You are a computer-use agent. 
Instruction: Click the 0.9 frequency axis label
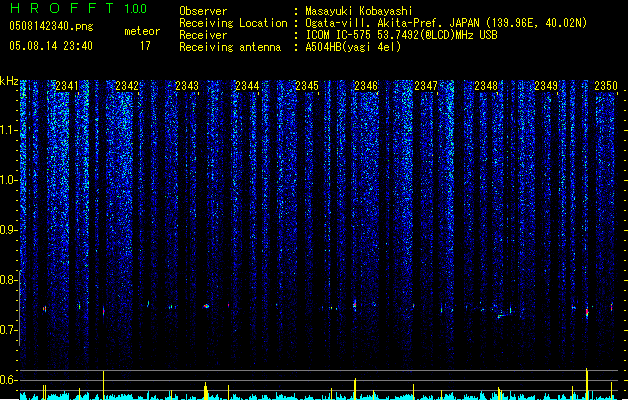(x=8, y=230)
